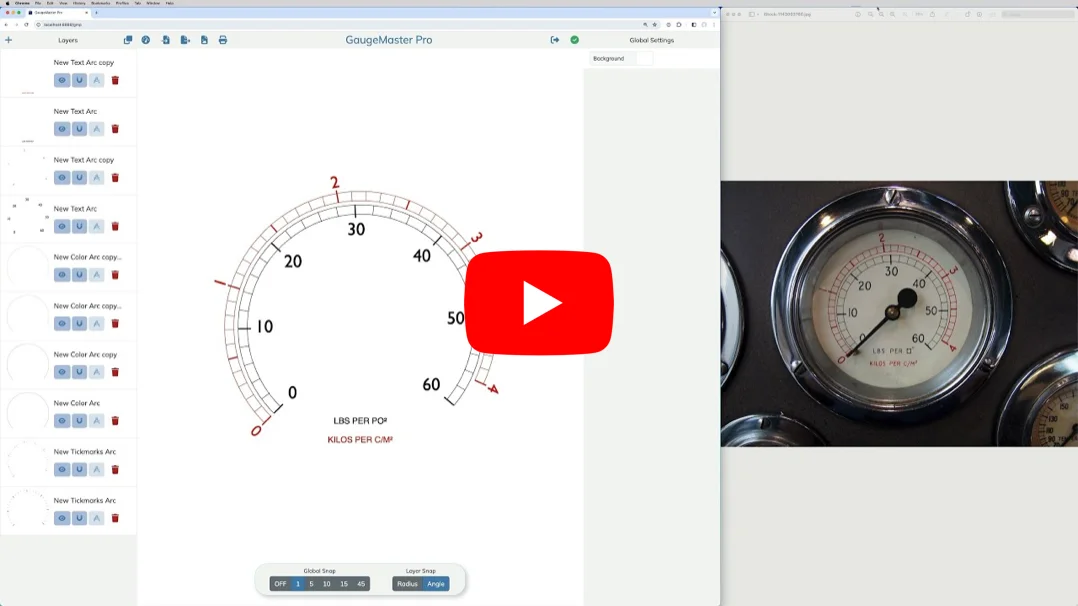Click the Global Settings heading

pyautogui.click(x=652, y=40)
